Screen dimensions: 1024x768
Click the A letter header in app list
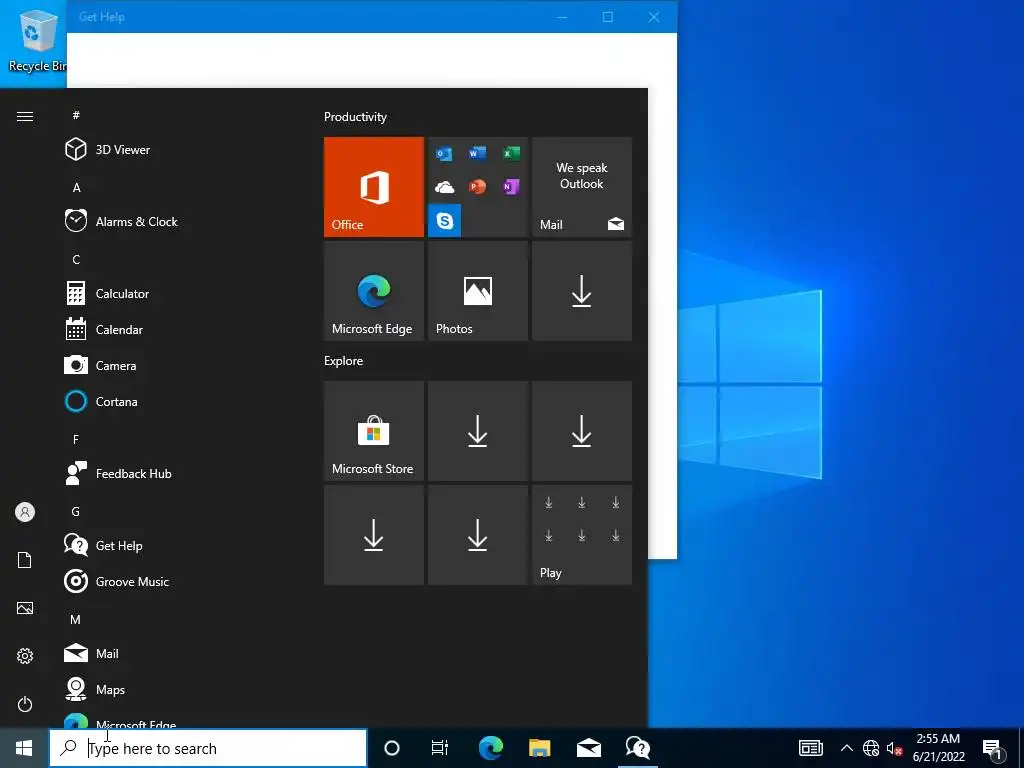pos(76,187)
